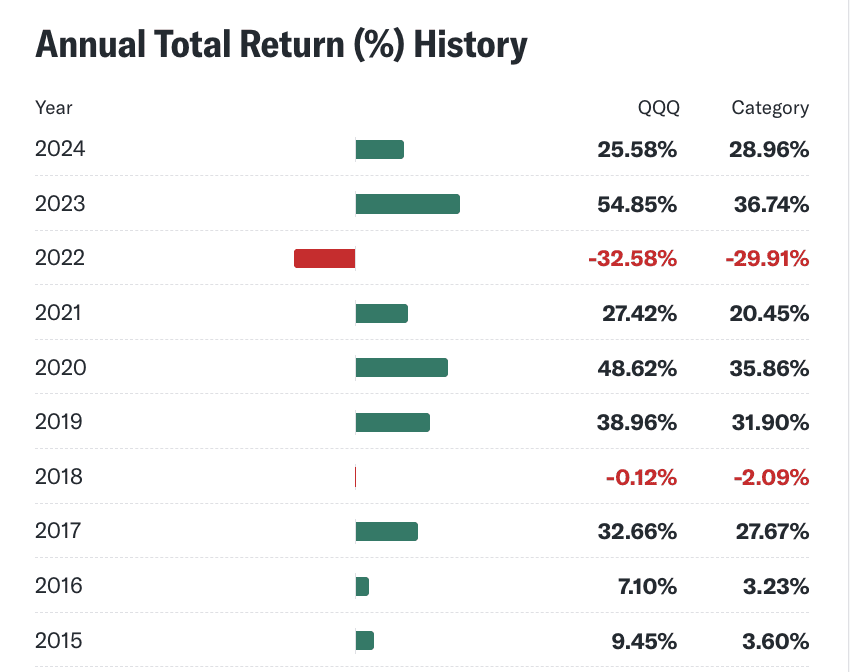Click the 2020 green return bar
Screen dimensions: 850x672
(402, 368)
